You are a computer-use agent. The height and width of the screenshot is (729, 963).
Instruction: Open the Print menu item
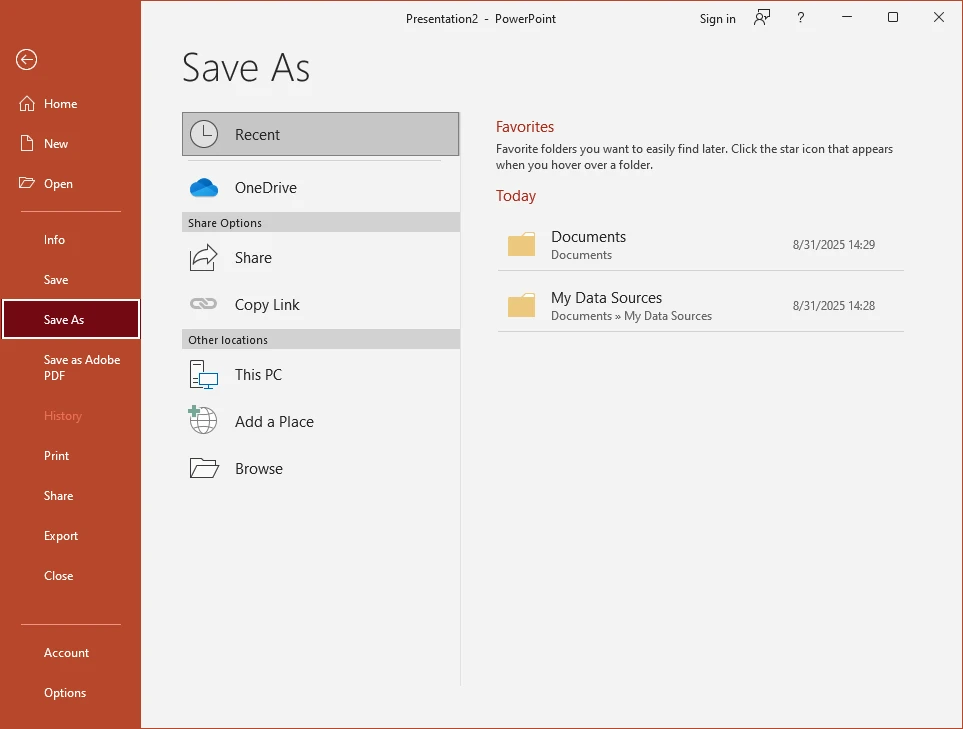tap(56, 455)
